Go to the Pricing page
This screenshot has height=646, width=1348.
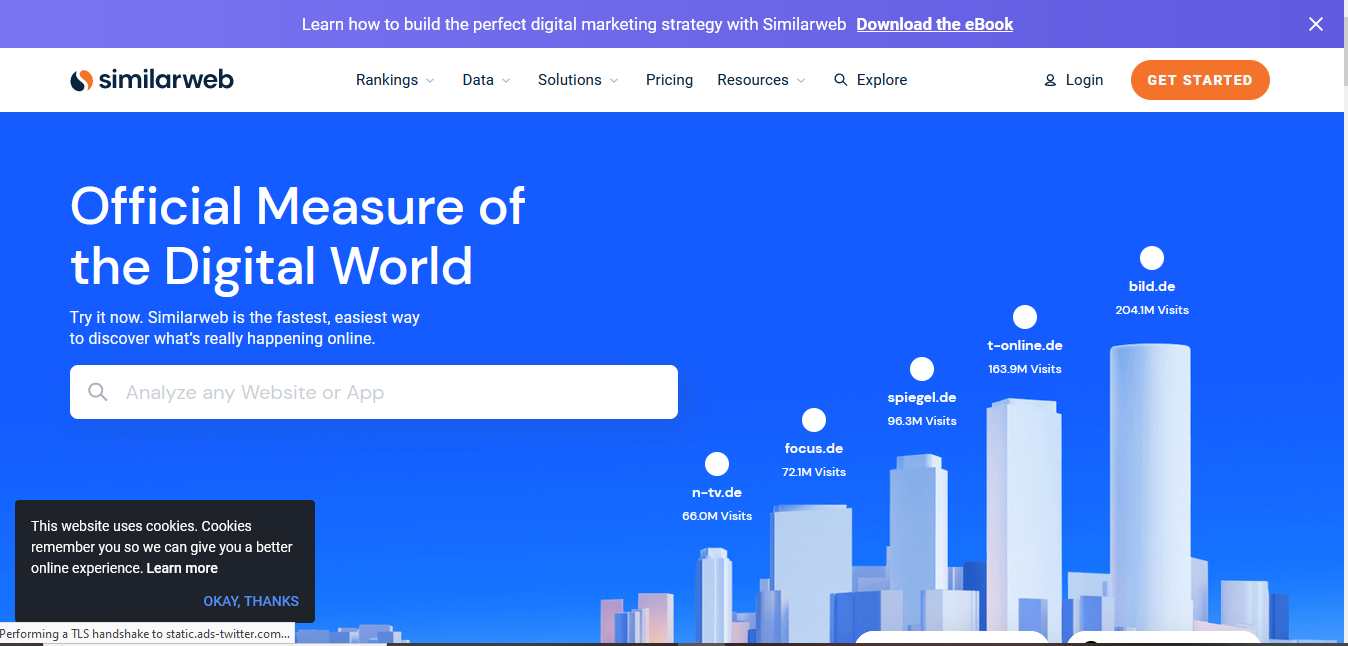coord(669,80)
